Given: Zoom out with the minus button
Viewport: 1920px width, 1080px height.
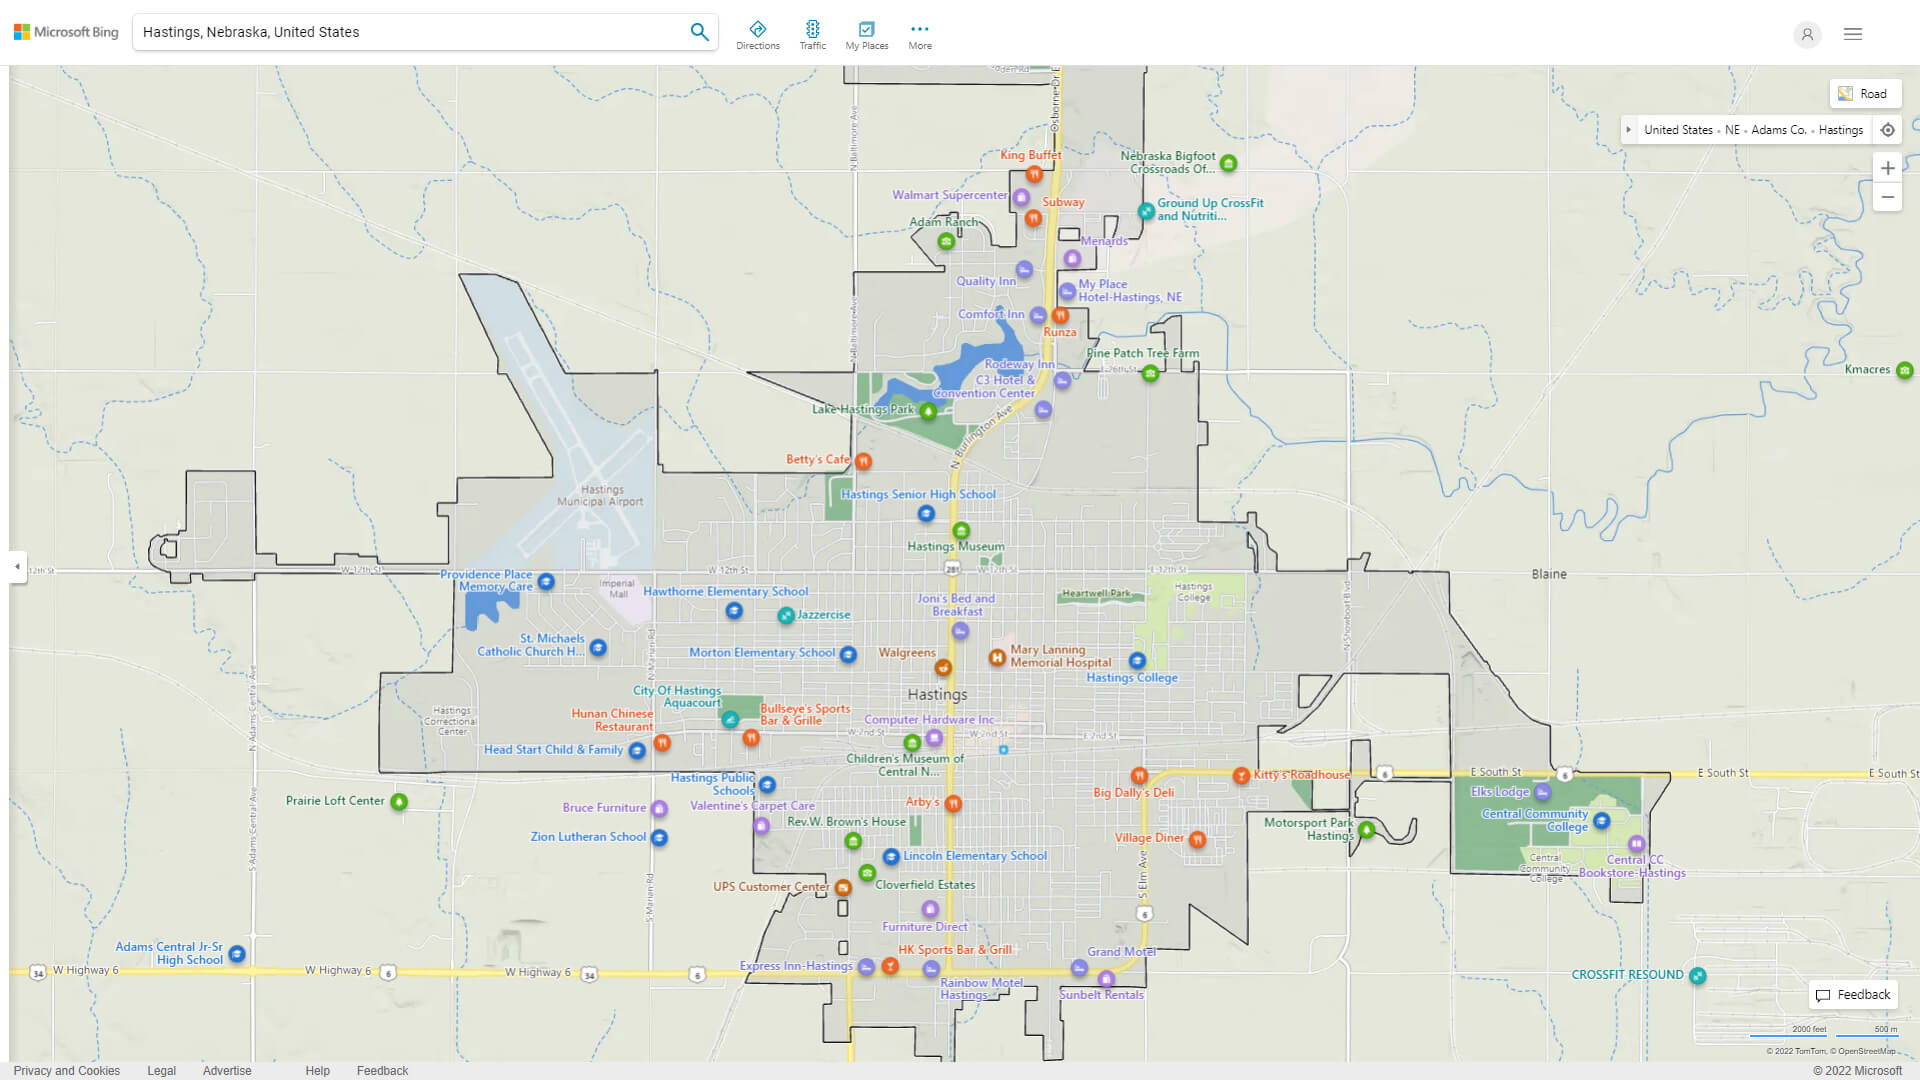Looking at the screenshot, I should click(1887, 197).
